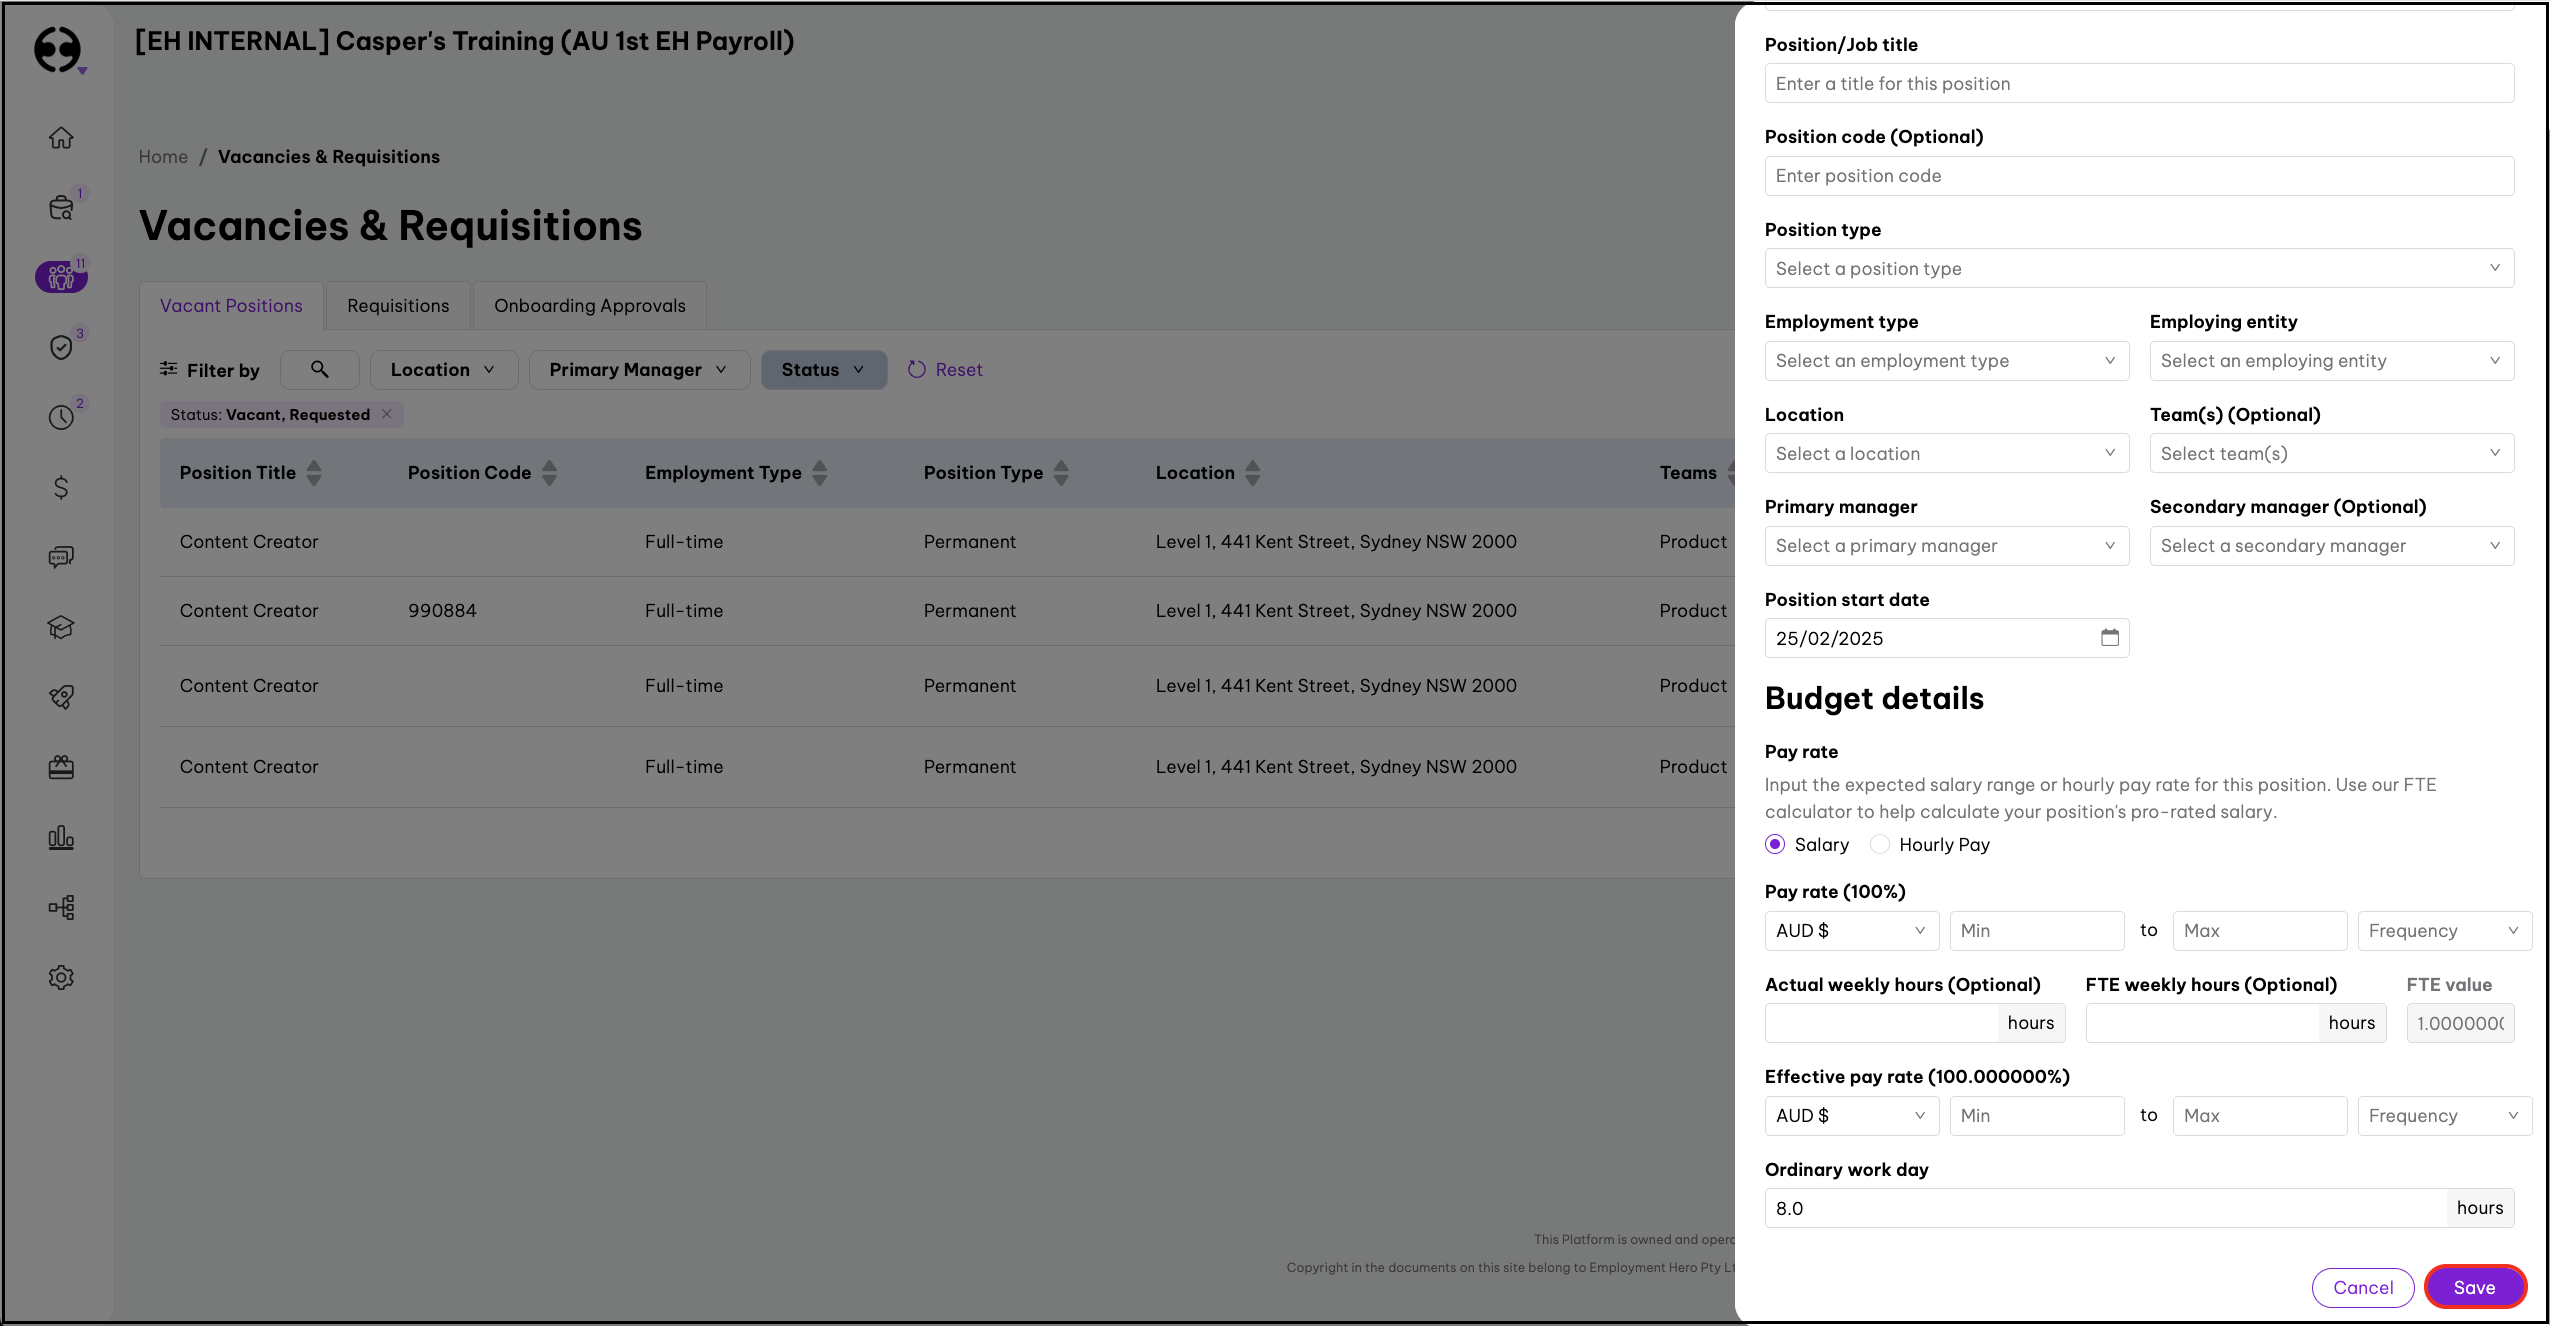Click the calendar icon in start date field
This screenshot has height=1326, width=2550.
tap(2109, 638)
